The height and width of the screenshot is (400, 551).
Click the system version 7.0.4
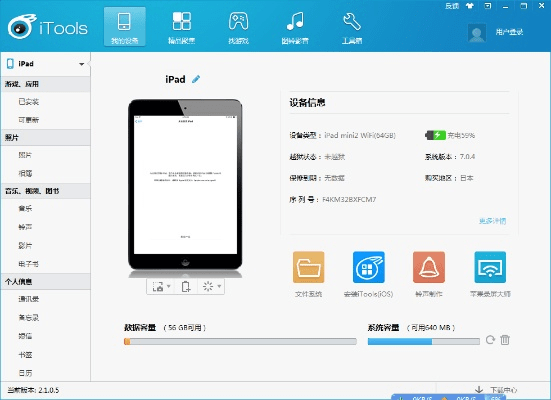(x=467, y=157)
